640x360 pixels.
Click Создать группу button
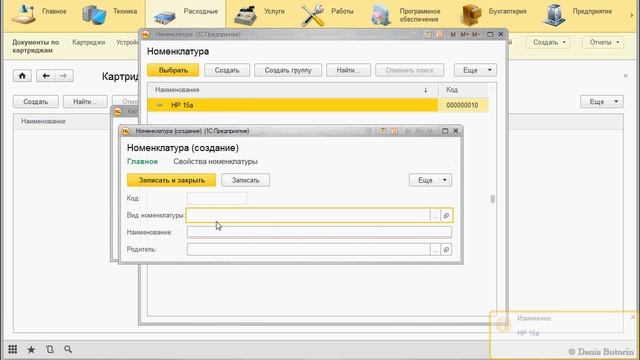coord(288,70)
